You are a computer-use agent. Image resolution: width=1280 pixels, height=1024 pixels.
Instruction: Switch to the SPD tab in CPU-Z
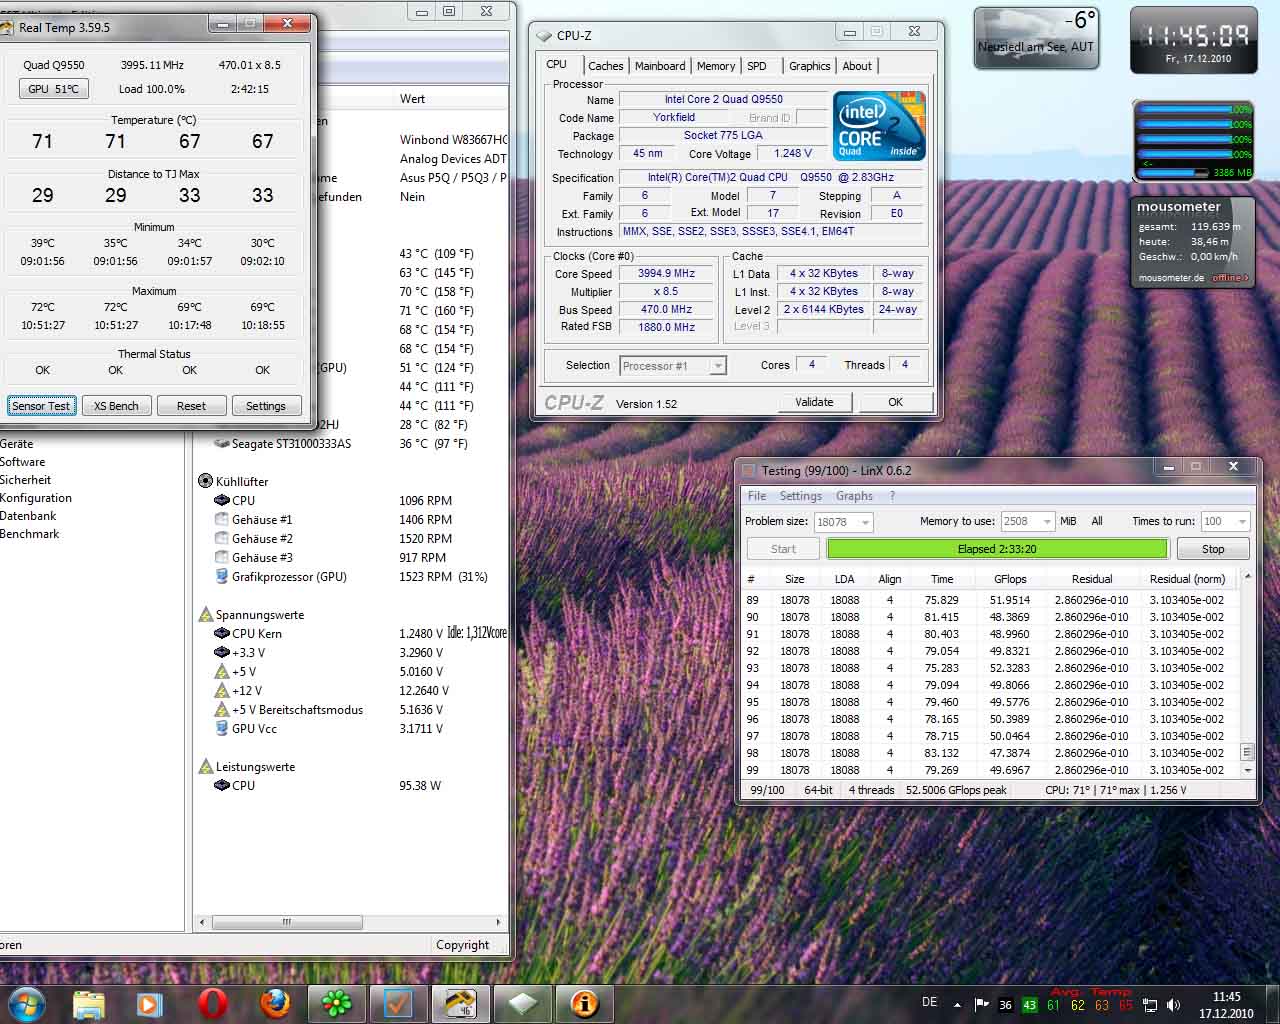(757, 66)
